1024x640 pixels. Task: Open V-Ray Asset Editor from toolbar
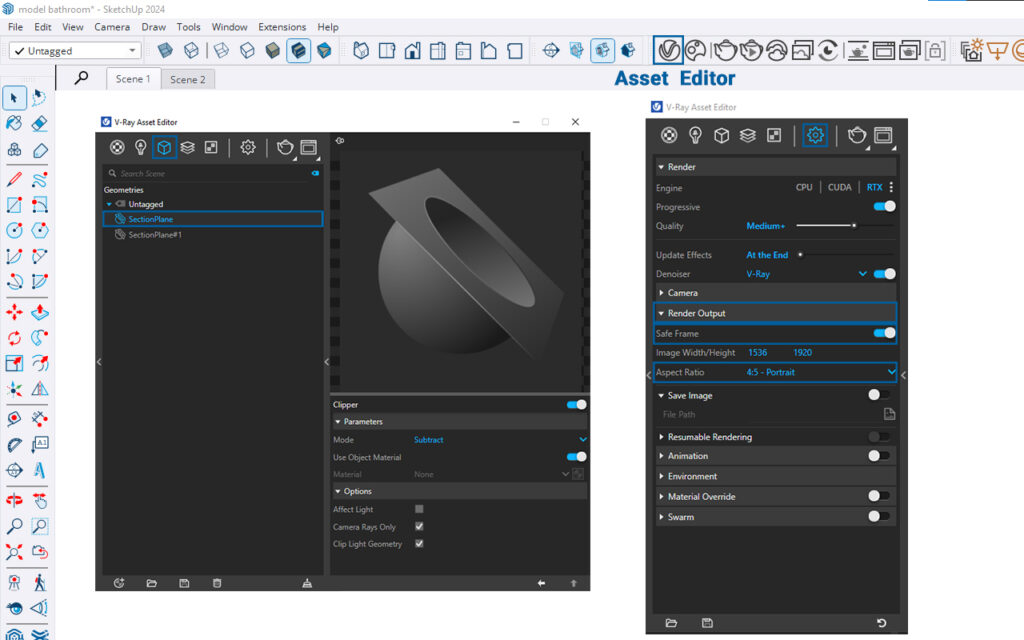[x=668, y=49]
